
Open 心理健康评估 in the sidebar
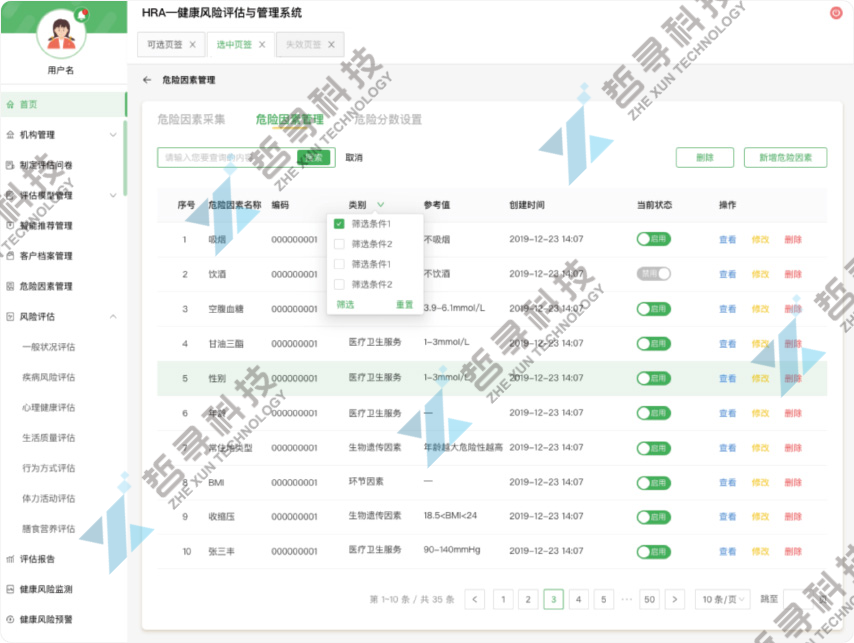(48, 407)
